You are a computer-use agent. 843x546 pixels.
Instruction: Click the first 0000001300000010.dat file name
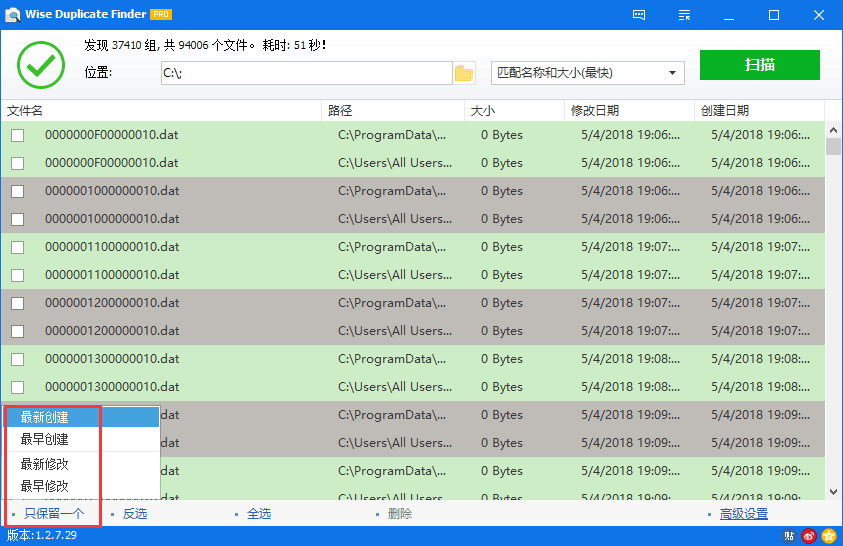(112, 359)
